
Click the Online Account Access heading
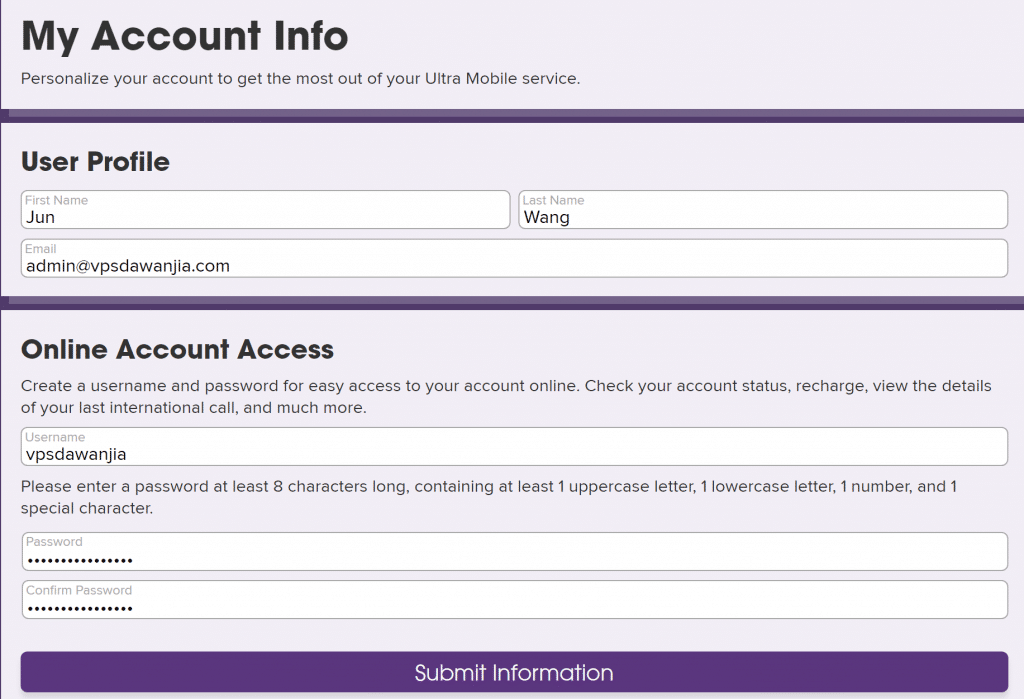pyautogui.click(x=177, y=349)
